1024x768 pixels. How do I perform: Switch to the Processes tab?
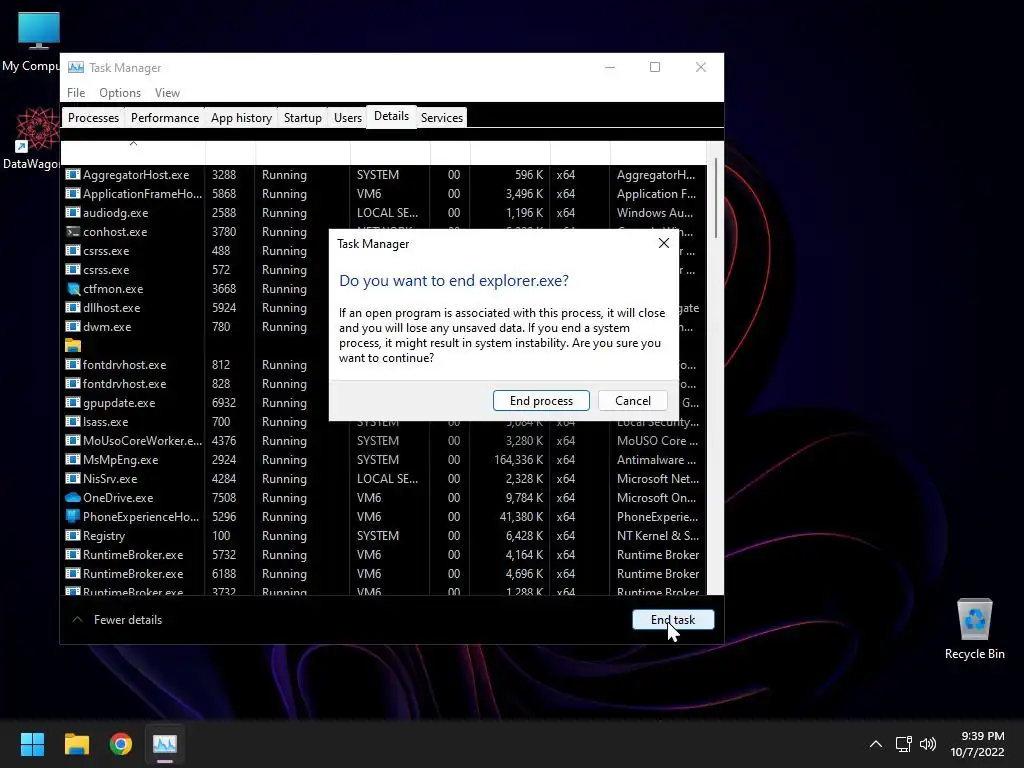(x=93, y=118)
